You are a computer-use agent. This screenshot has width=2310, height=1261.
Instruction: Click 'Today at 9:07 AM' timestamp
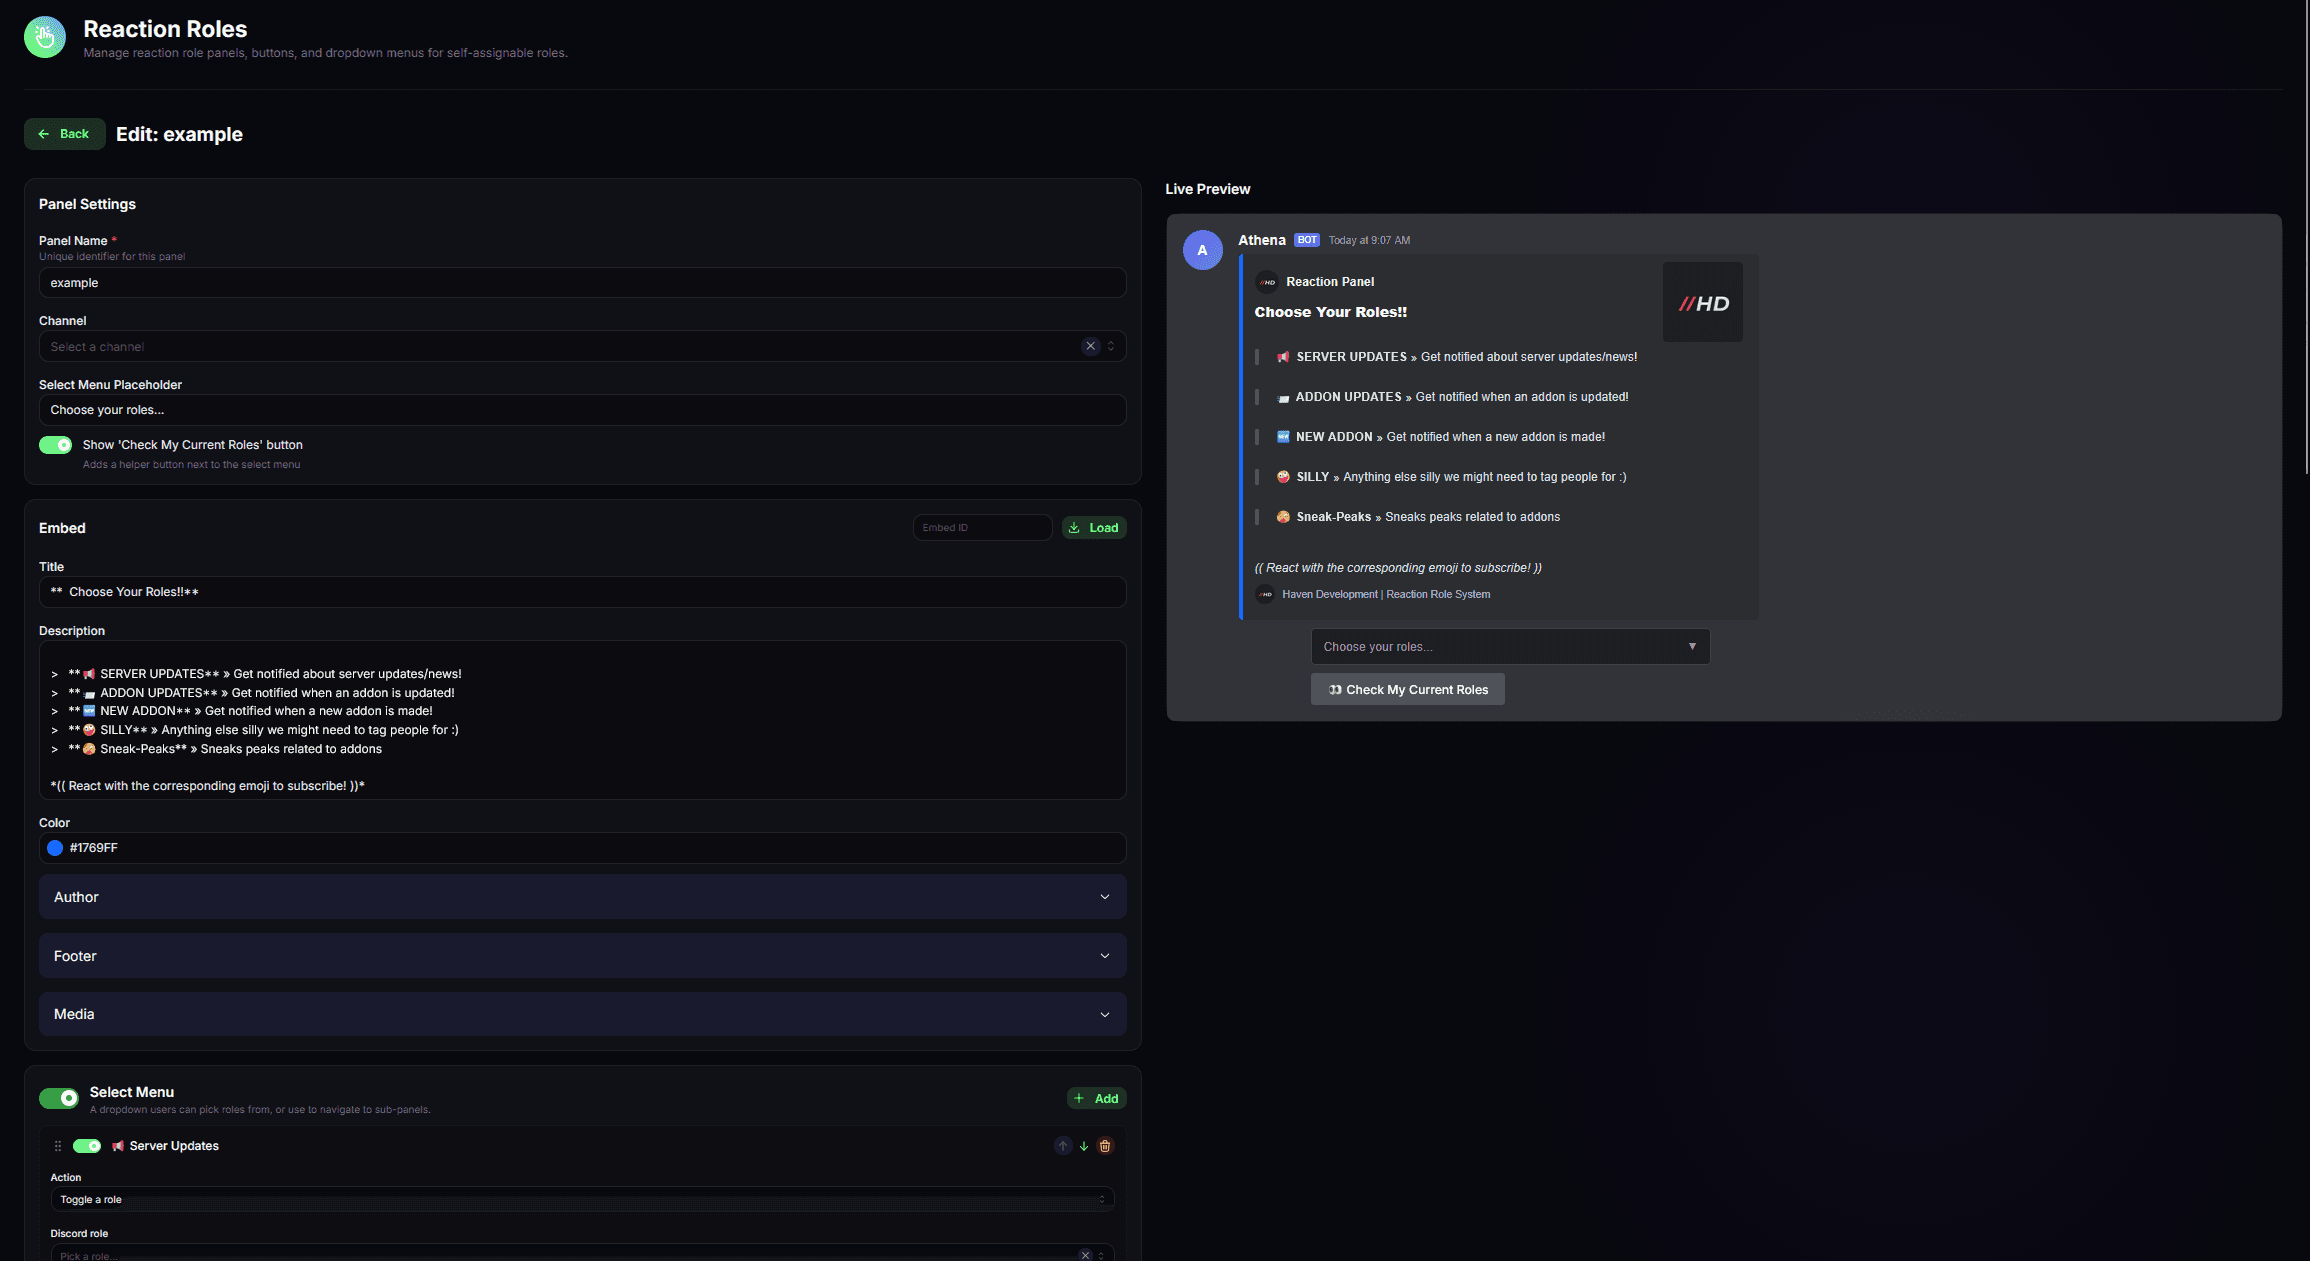pyautogui.click(x=1369, y=240)
